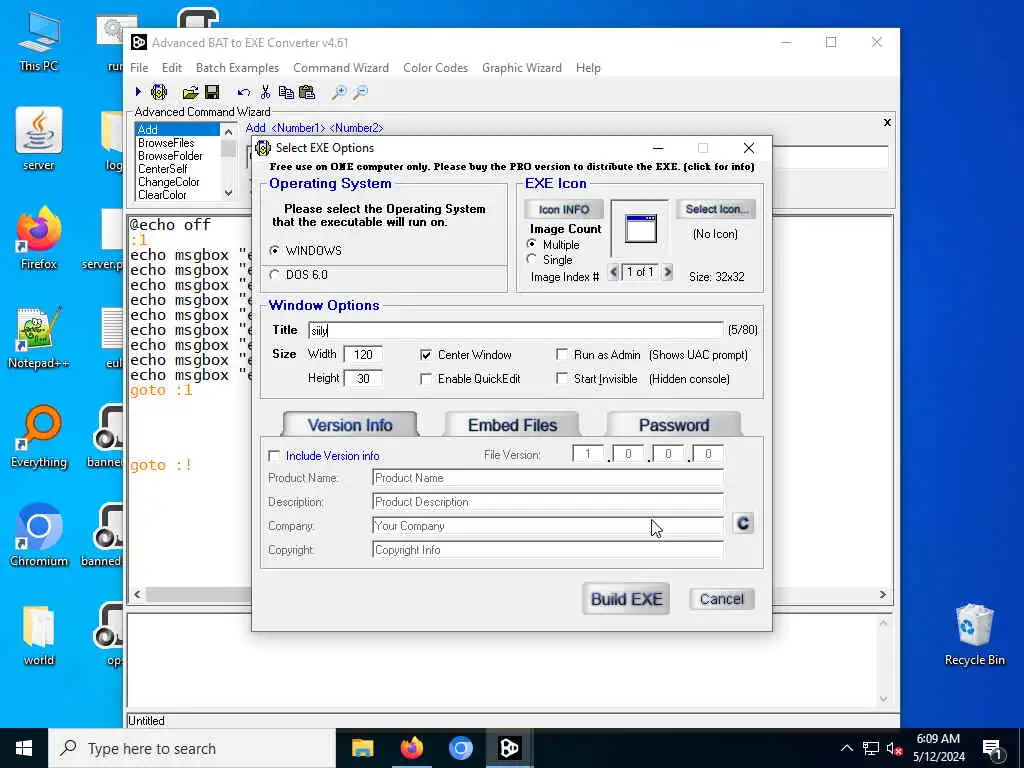Select the DOS 6.0 radio button
This screenshot has height=768, width=1024.
[274, 275]
